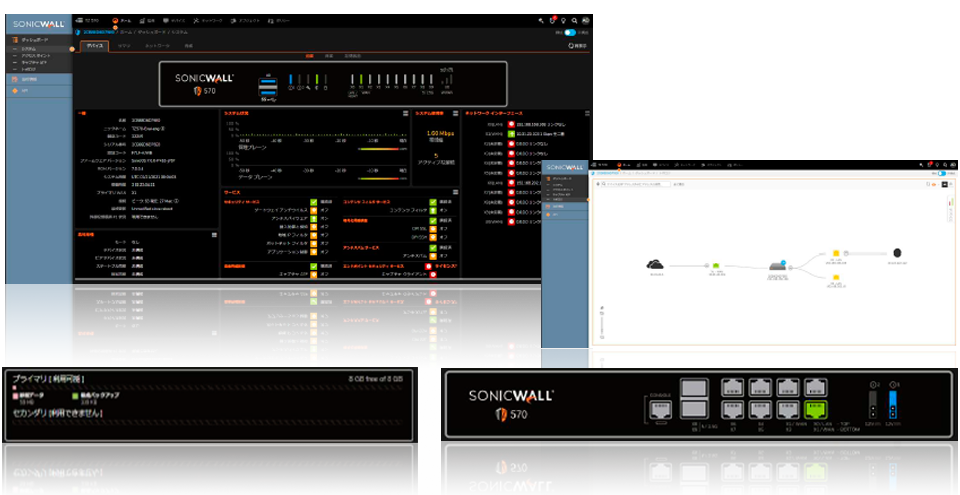
Task: Collapse the circle beside upper yellow LAN node
Action: click(x=846, y=253)
